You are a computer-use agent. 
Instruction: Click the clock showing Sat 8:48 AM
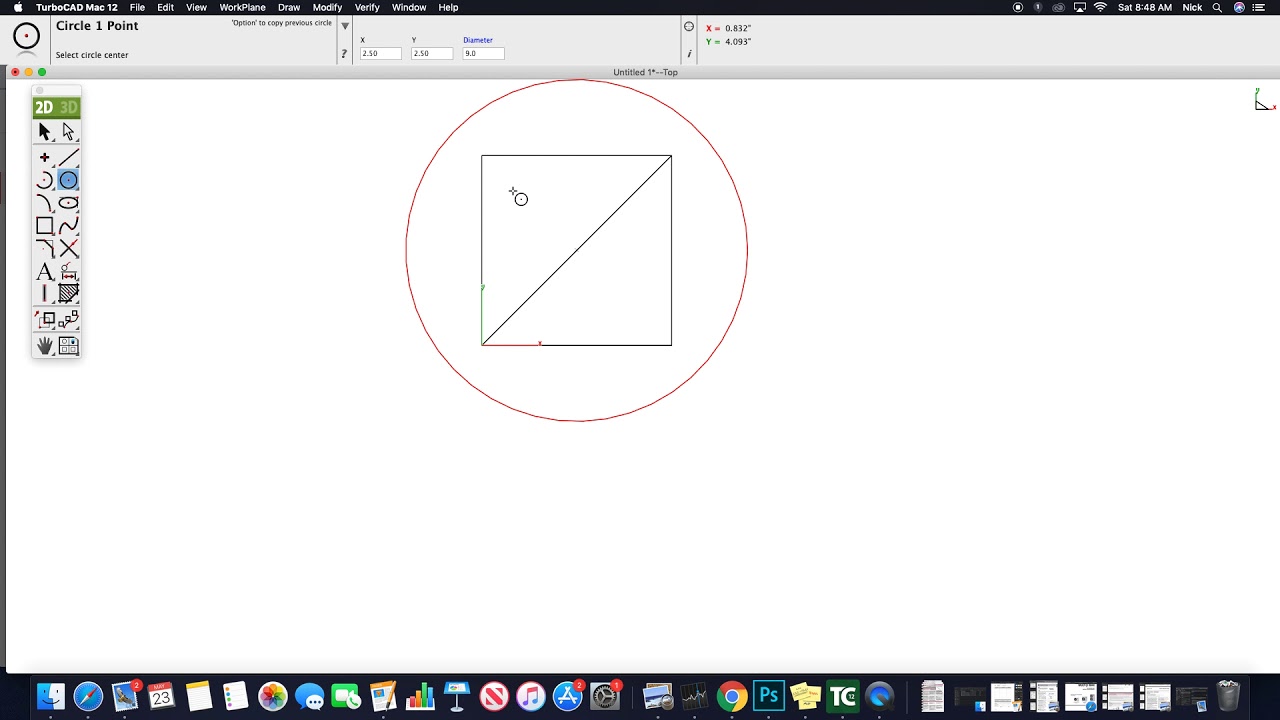[x=1145, y=7]
